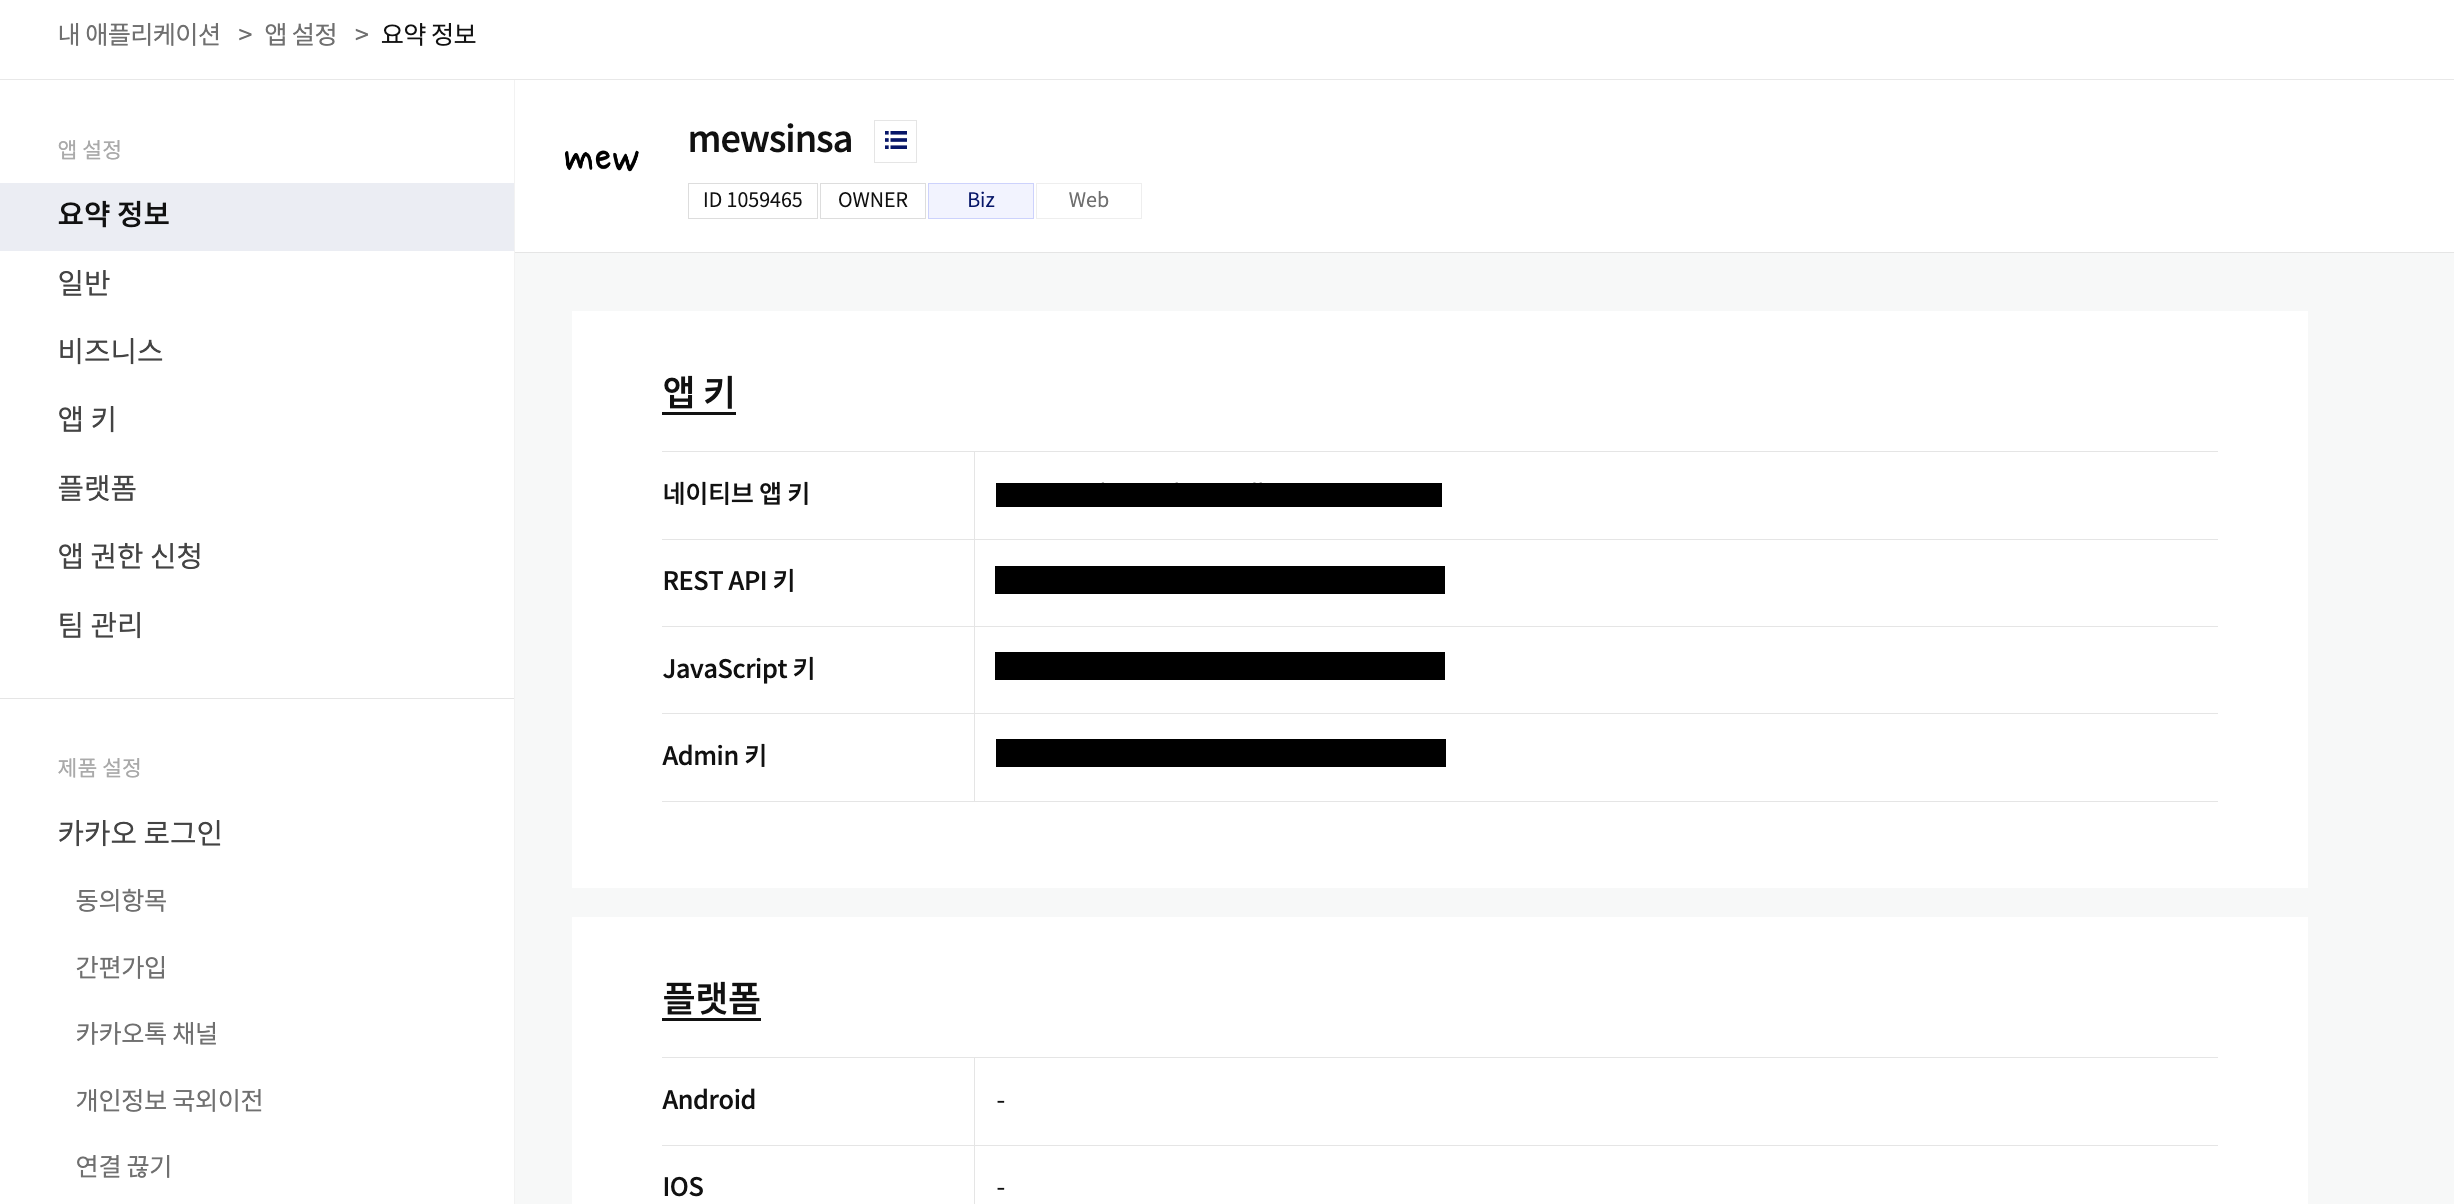Click the 네이티브 앱 키 row label
Viewport: 2454px width, 1204px height.
tap(736, 494)
